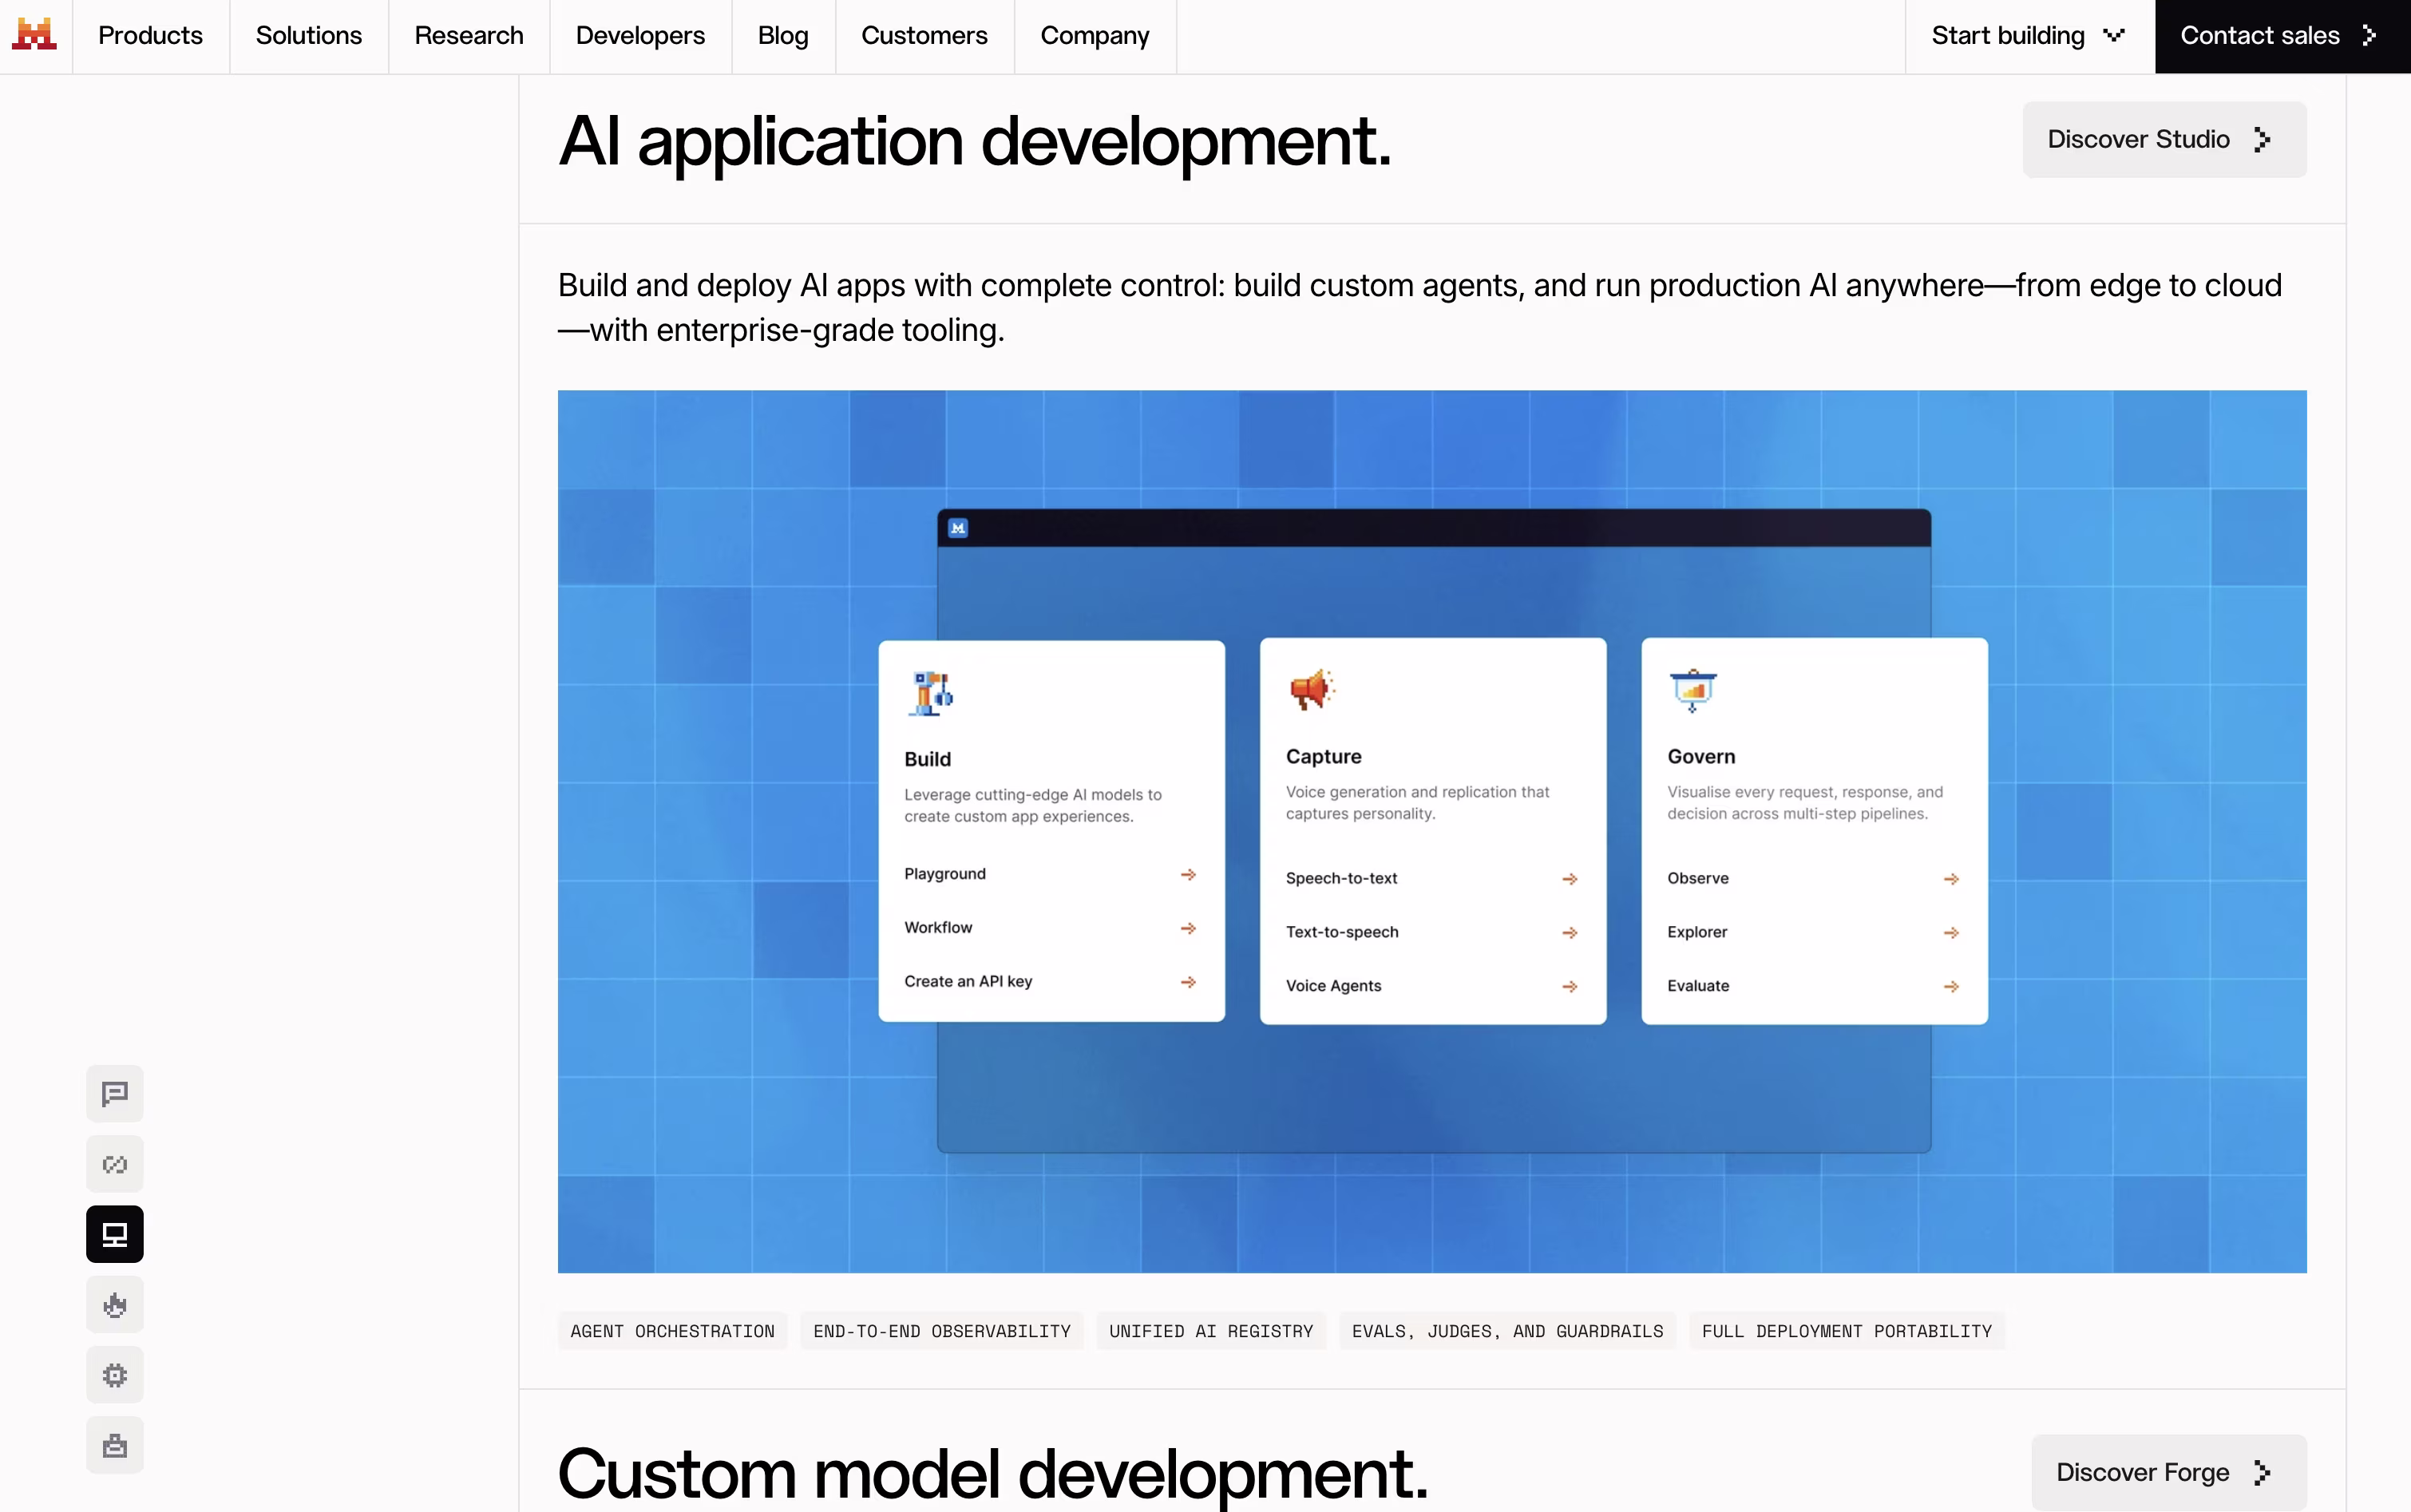Click the Discover Forge button

(x=2169, y=1472)
